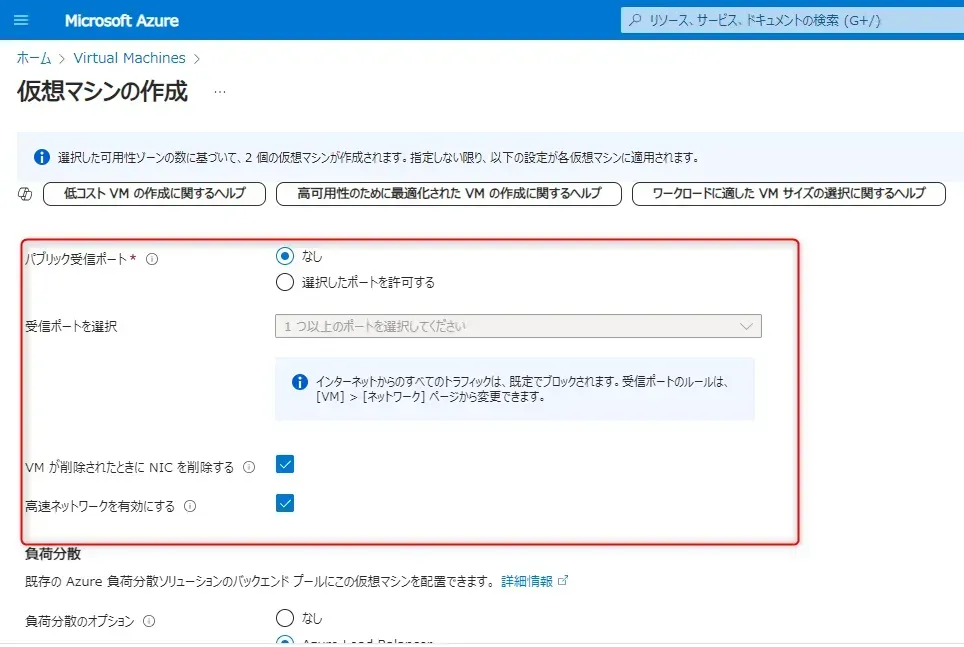Go to ホーム breadcrumb

34,58
